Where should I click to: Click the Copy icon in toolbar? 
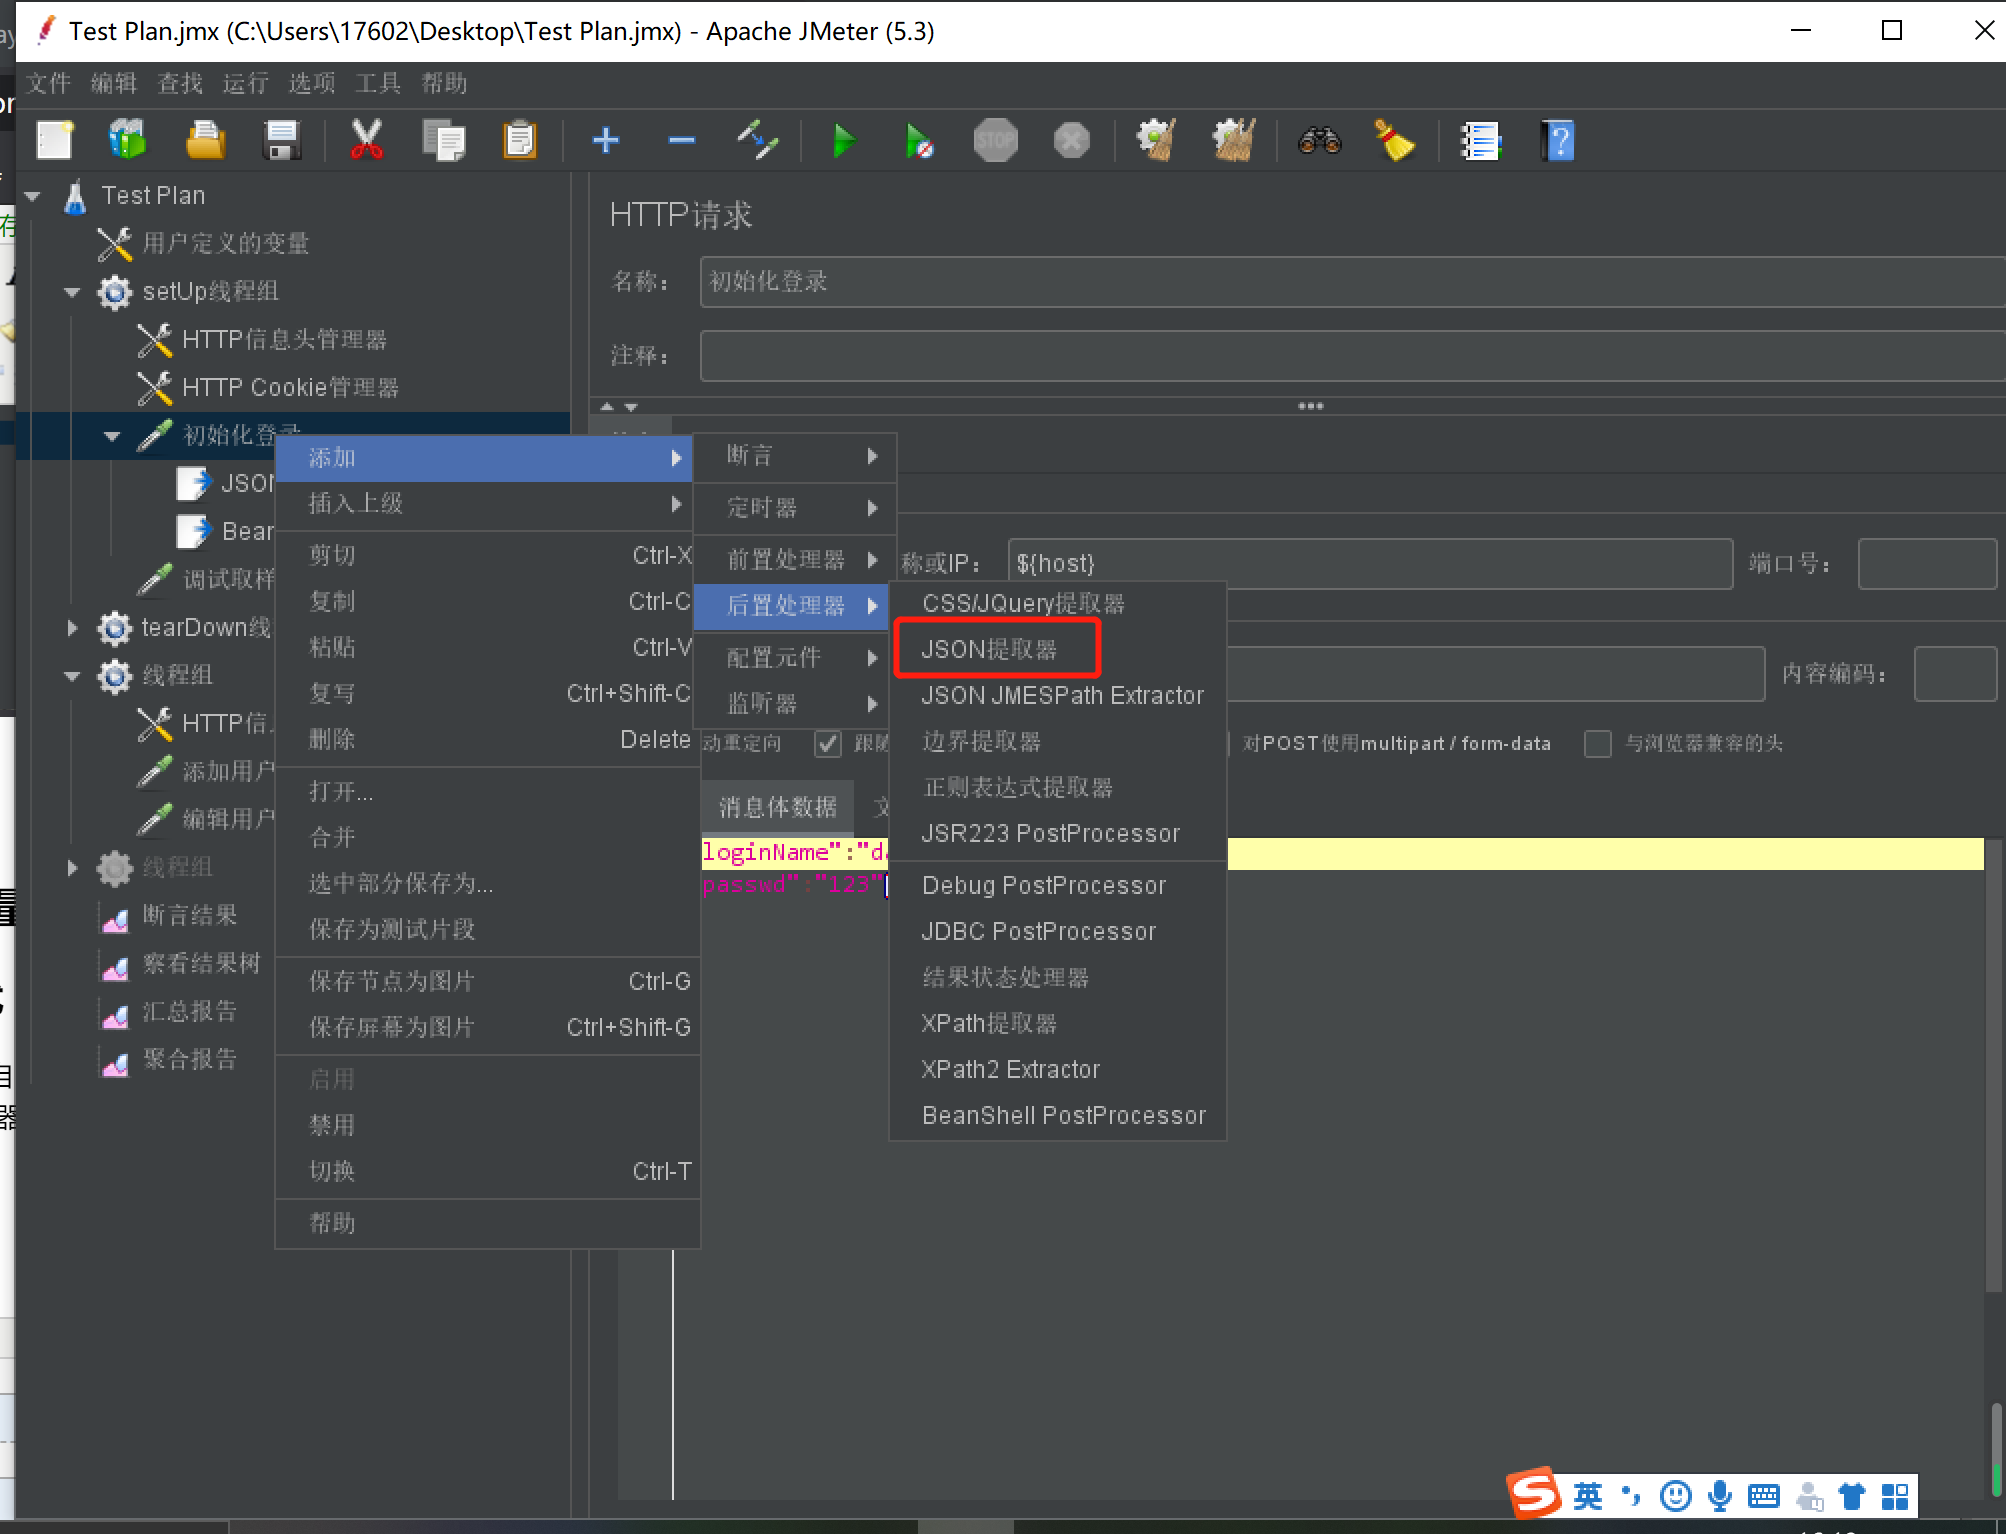pos(443,140)
